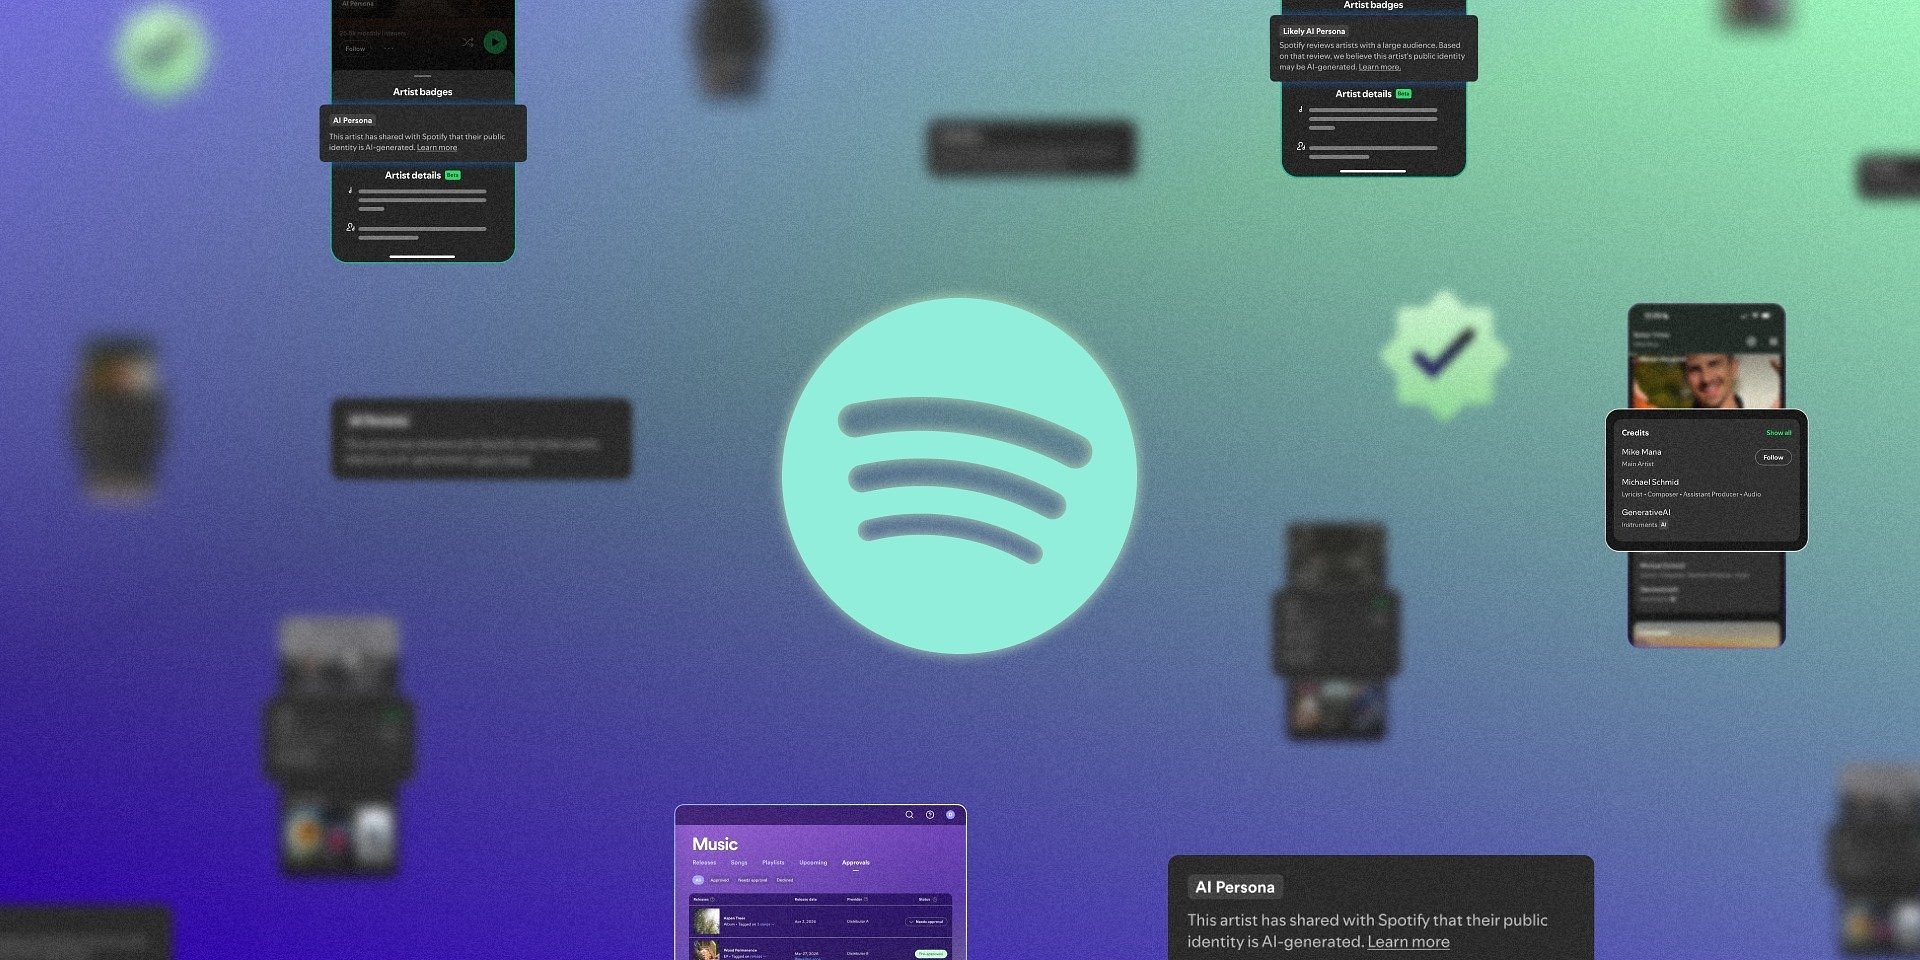Screen dimensions: 1920x960
Task: Select the All filter chip
Action: (698, 880)
